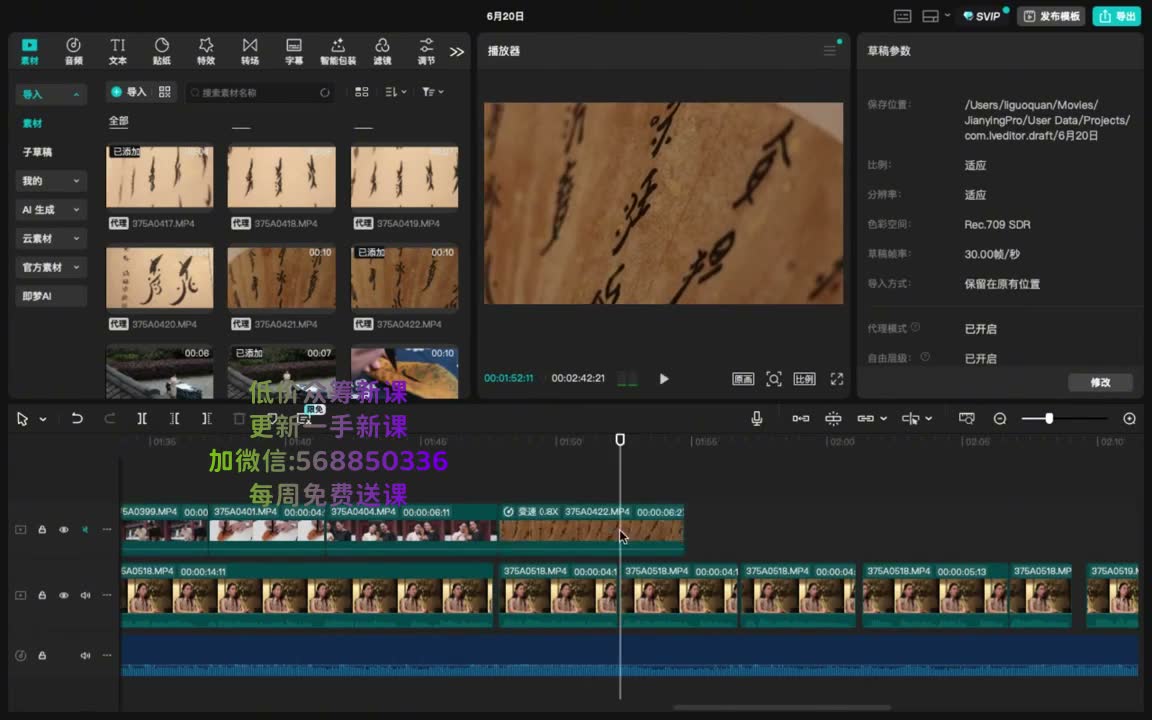Click the QR code icon beside 导入
The height and width of the screenshot is (720, 1152).
(165, 92)
